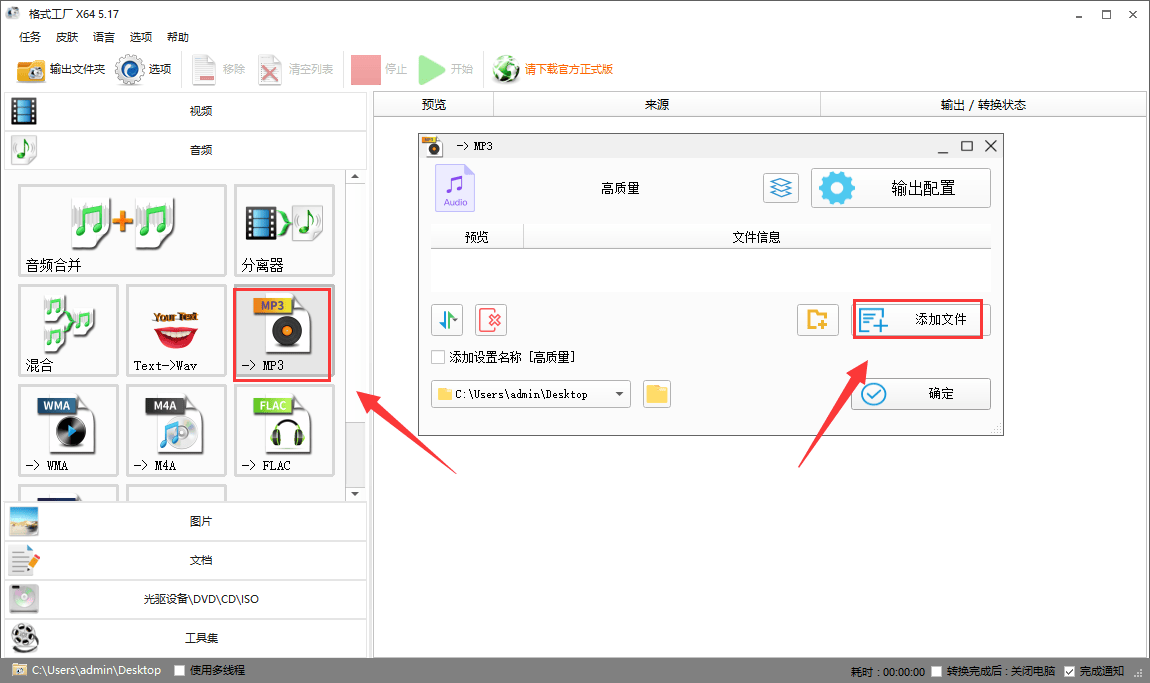Open the output path dropdown
The image size is (1150, 683).
622,394
